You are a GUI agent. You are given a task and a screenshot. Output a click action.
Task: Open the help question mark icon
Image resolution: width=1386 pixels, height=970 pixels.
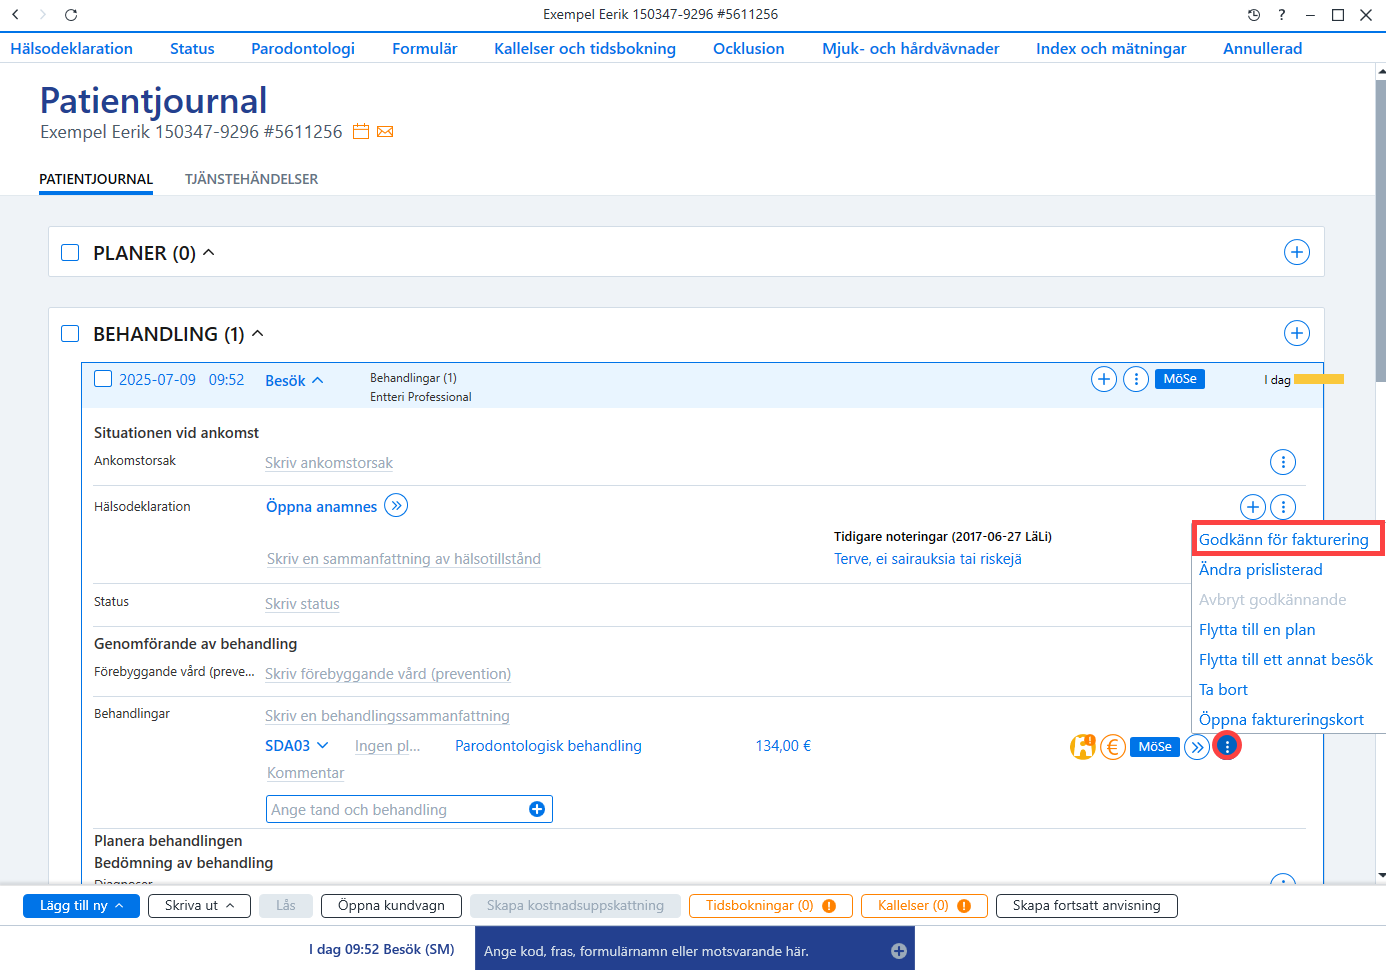[x=1282, y=14]
